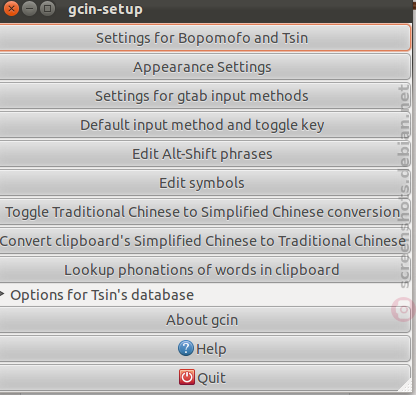Click the Help text label
The height and width of the screenshot is (395, 416).
211,349
